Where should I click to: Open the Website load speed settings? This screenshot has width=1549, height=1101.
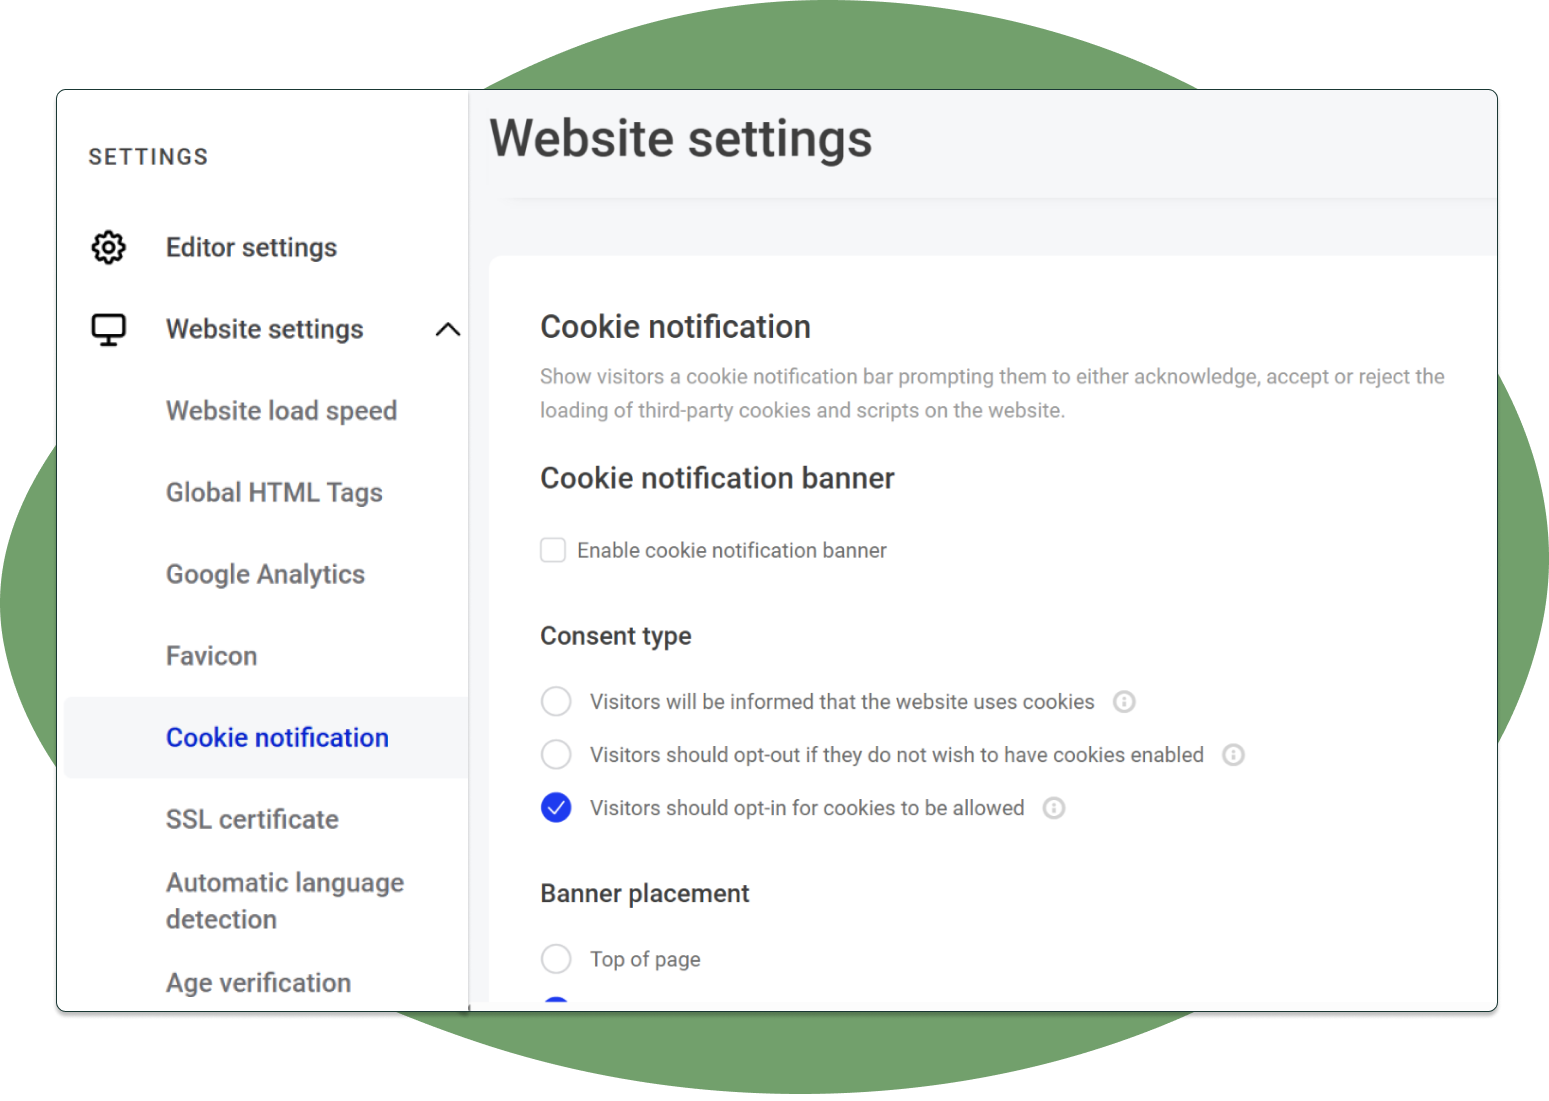[281, 410]
